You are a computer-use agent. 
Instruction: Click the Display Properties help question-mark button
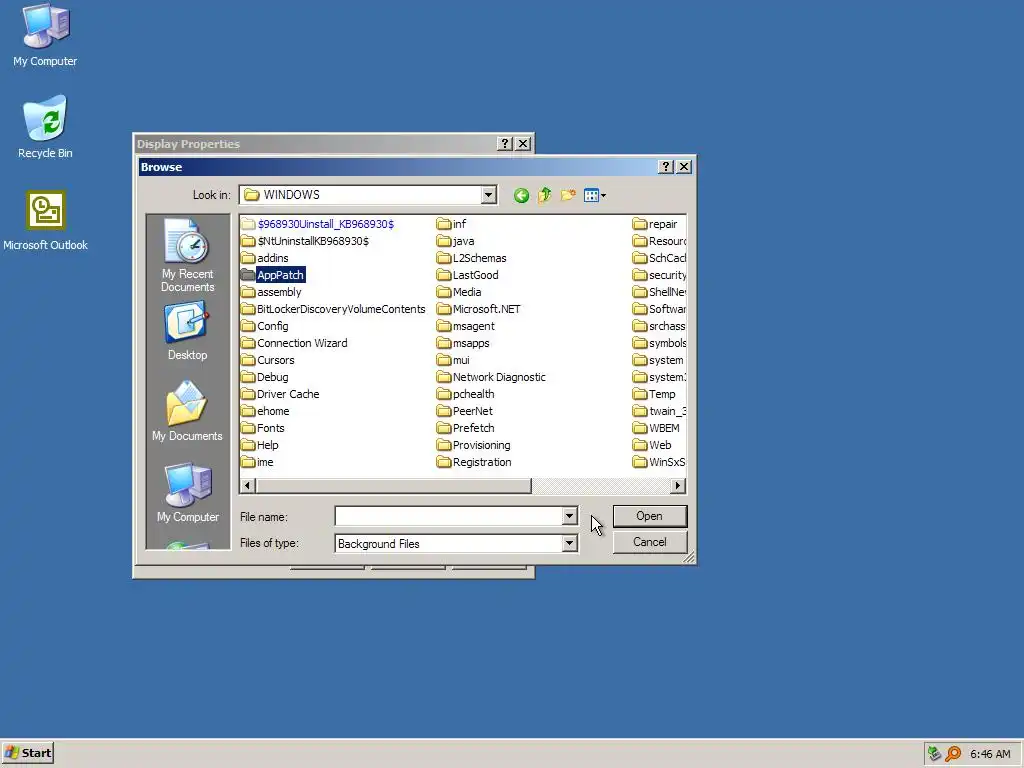coord(504,144)
